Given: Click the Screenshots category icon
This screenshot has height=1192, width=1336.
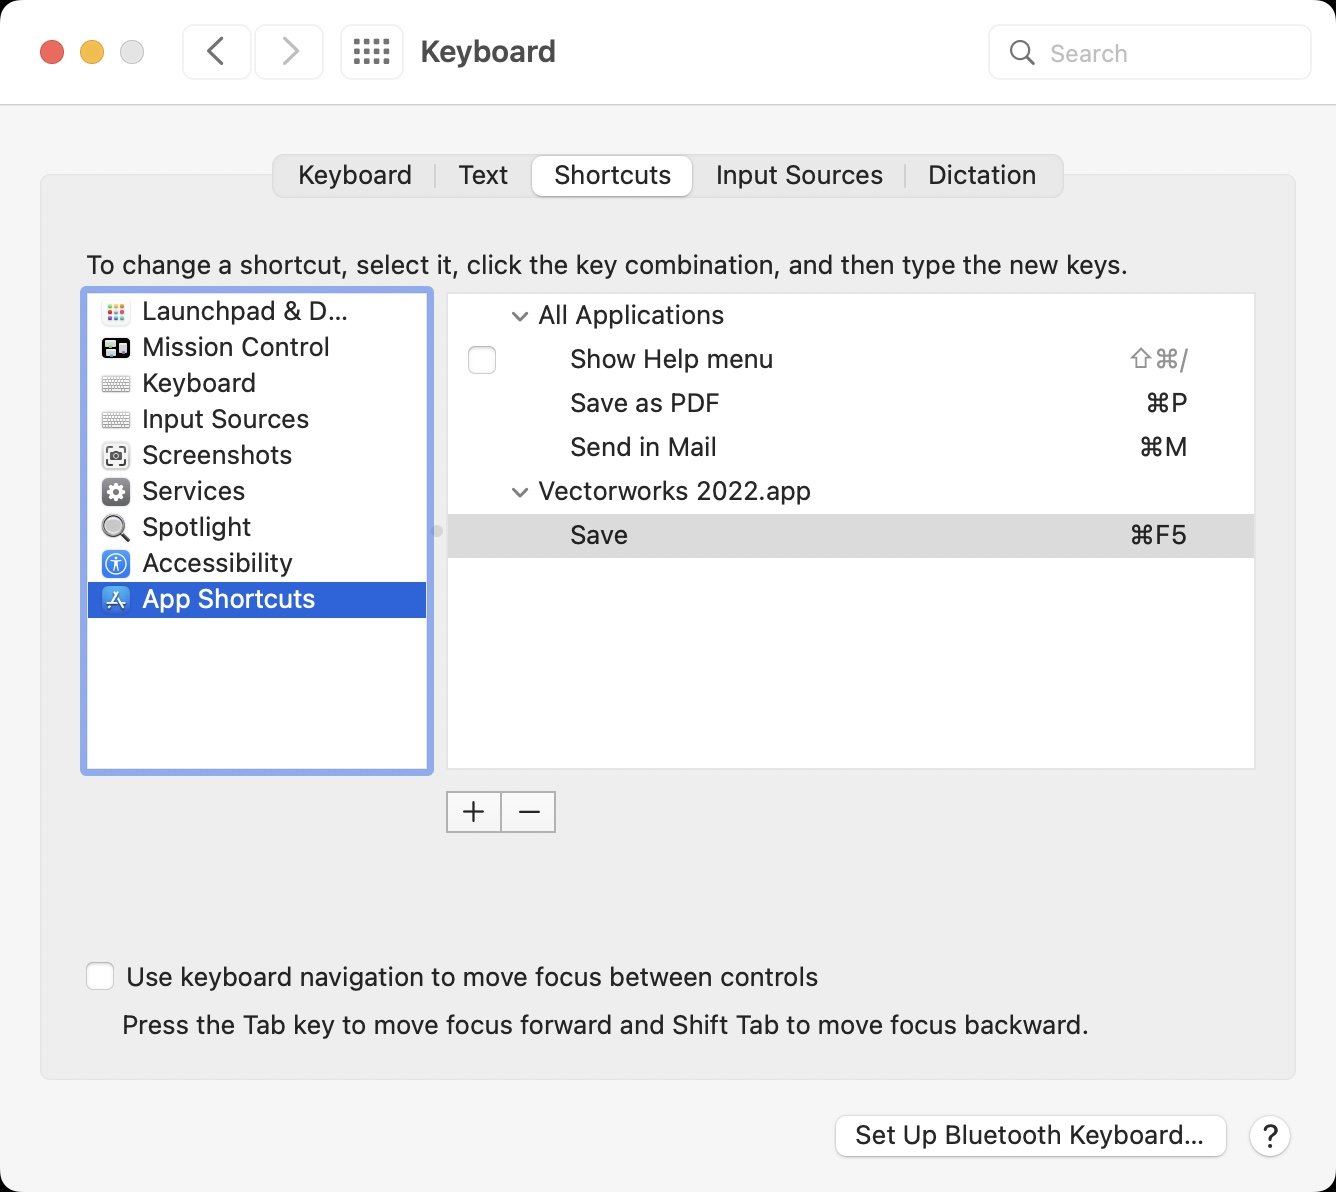Looking at the screenshot, I should point(116,456).
